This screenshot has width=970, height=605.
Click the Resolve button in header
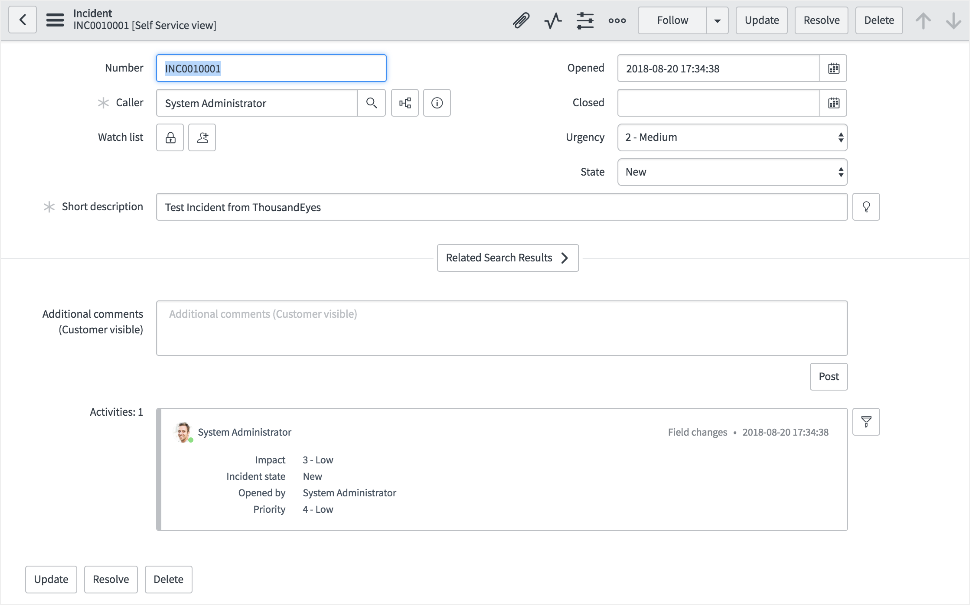821,20
